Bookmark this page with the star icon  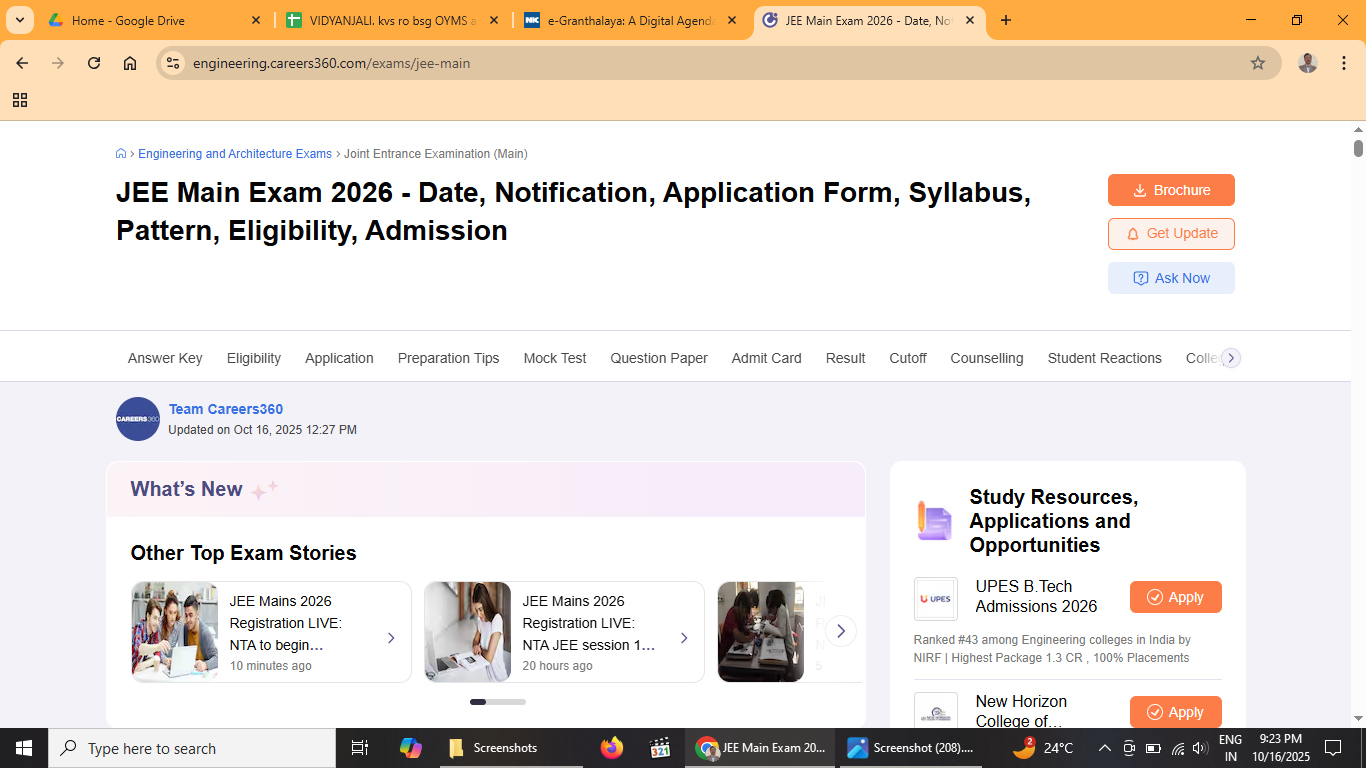(x=1257, y=63)
